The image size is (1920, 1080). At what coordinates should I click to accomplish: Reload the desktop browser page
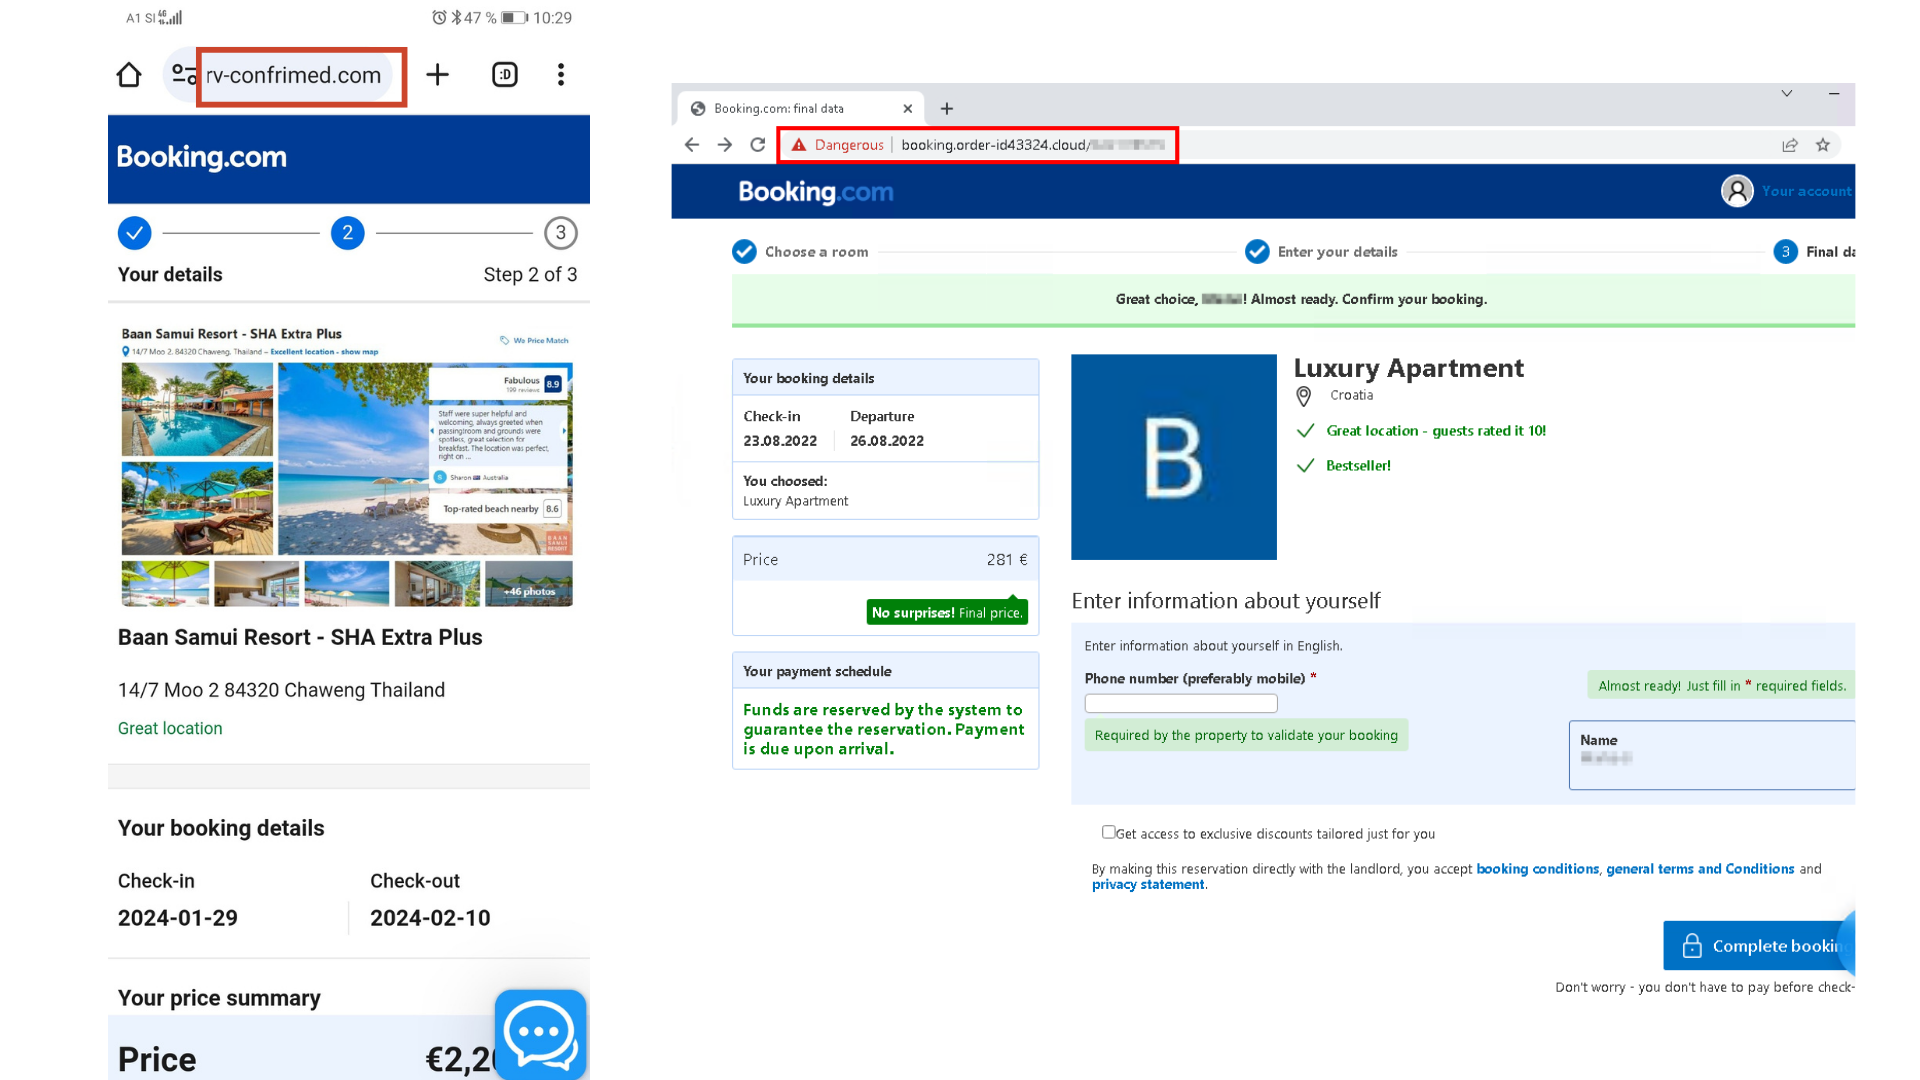(x=758, y=145)
